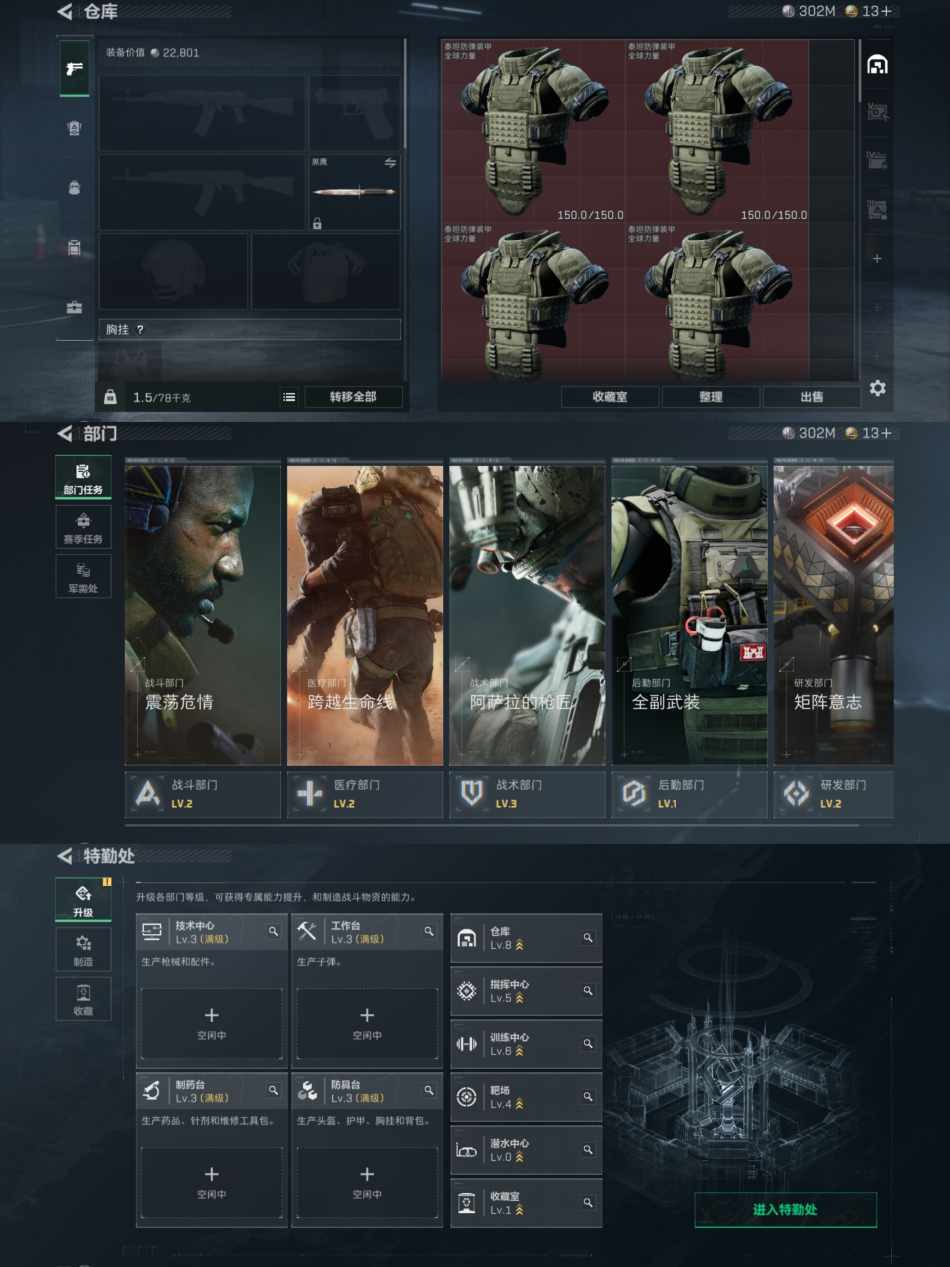Click the 整理 button to sort items
The image size is (950, 1267).
coord(711,397)
